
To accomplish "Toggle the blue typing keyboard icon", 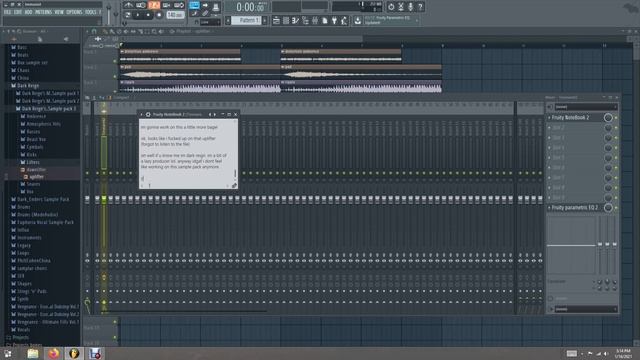I will click(194, 6).
